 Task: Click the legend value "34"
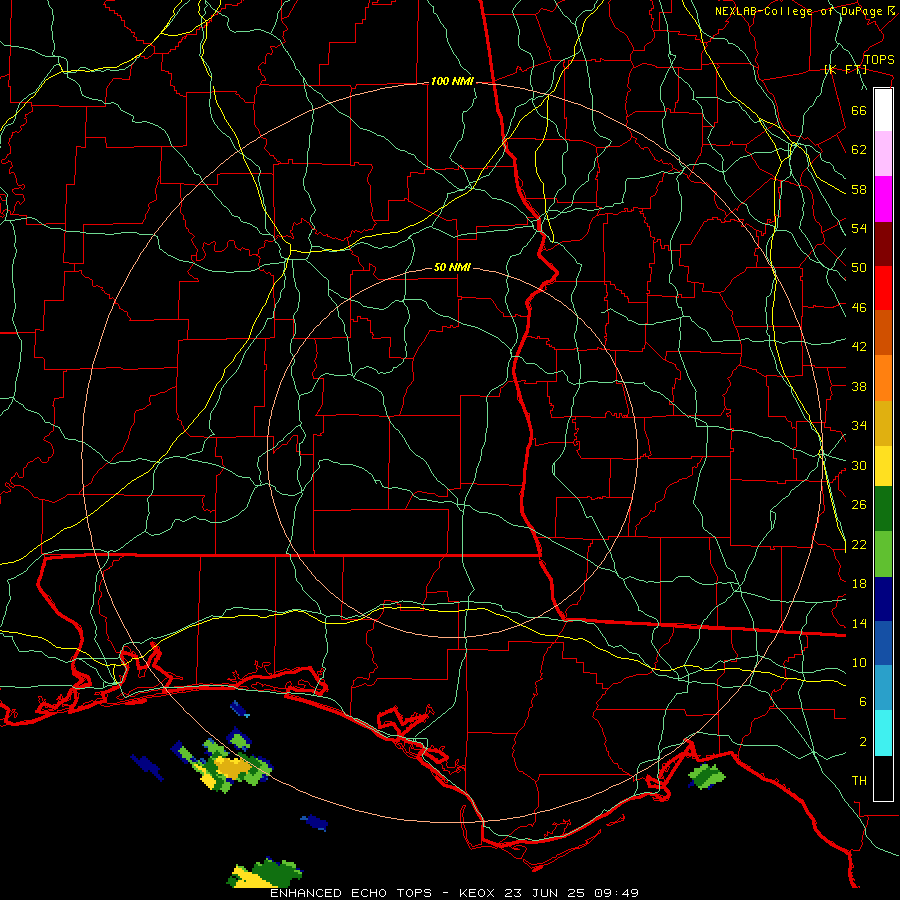pos(859,426)
